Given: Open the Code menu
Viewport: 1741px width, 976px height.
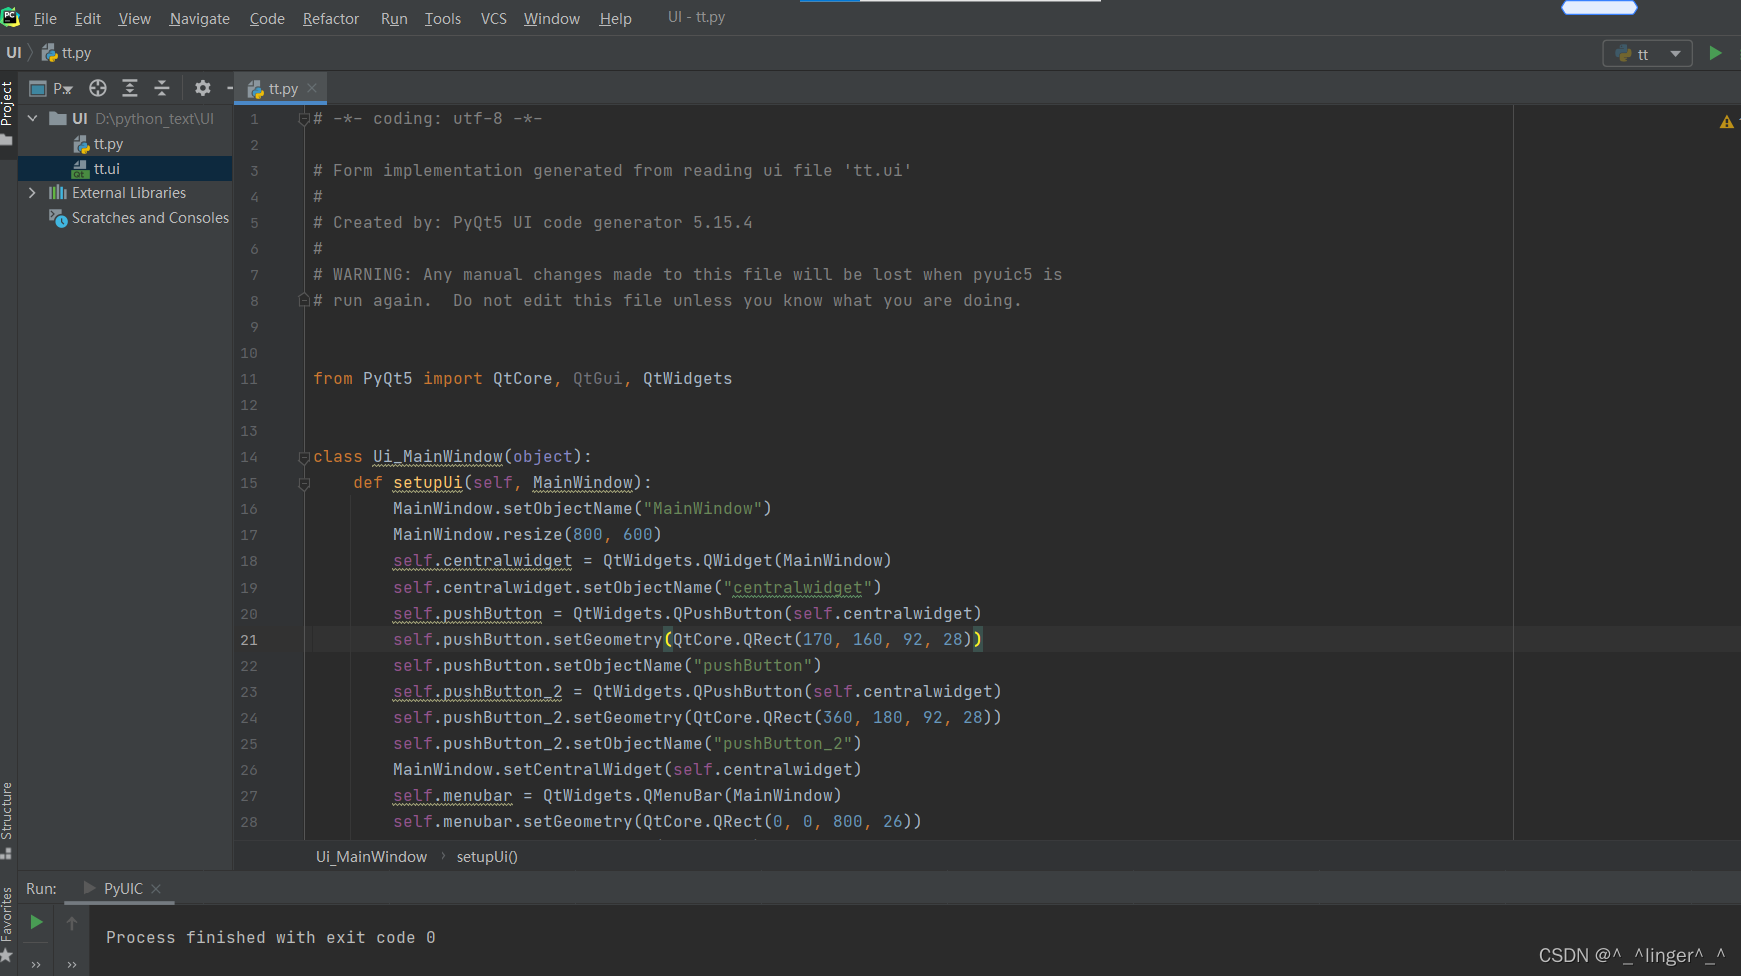Looking at the screenshot, I should [x=267, y=18].
